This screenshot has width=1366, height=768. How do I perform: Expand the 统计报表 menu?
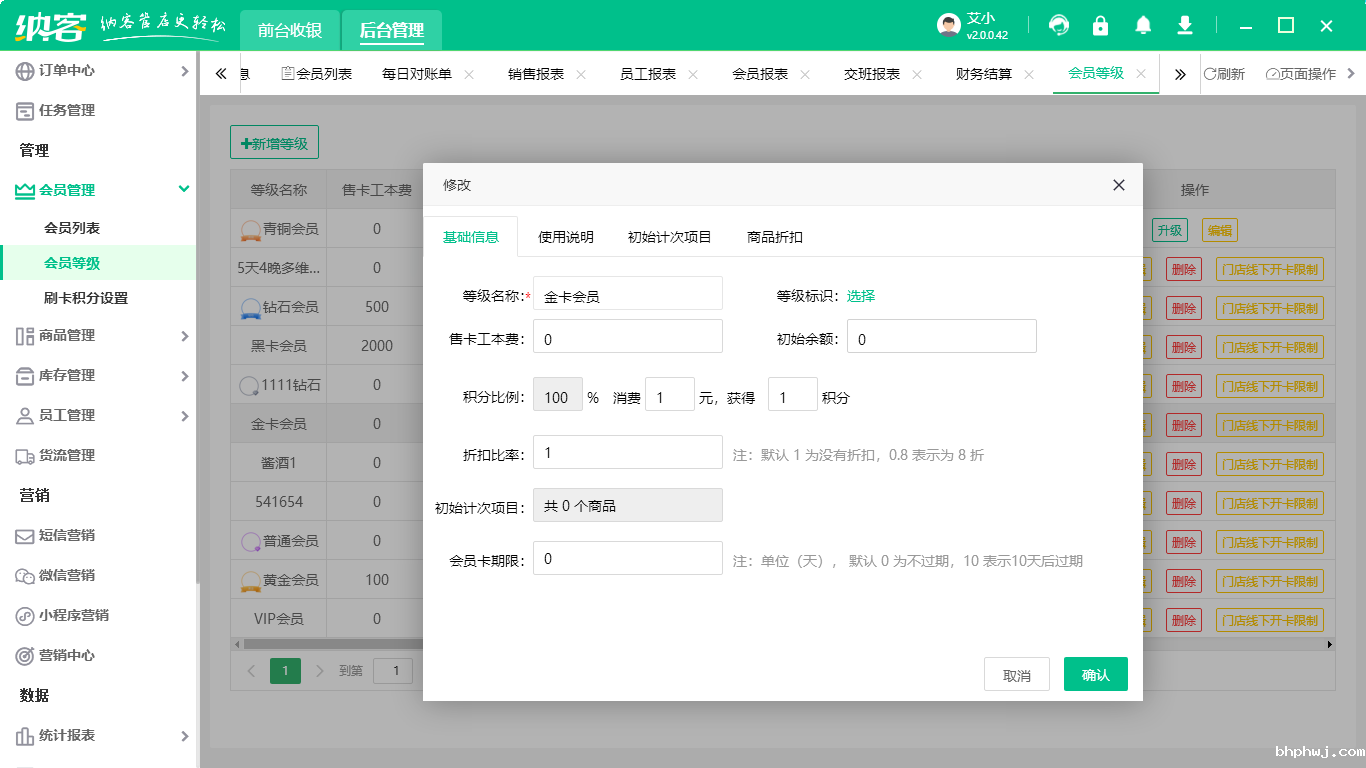(184, 736)
